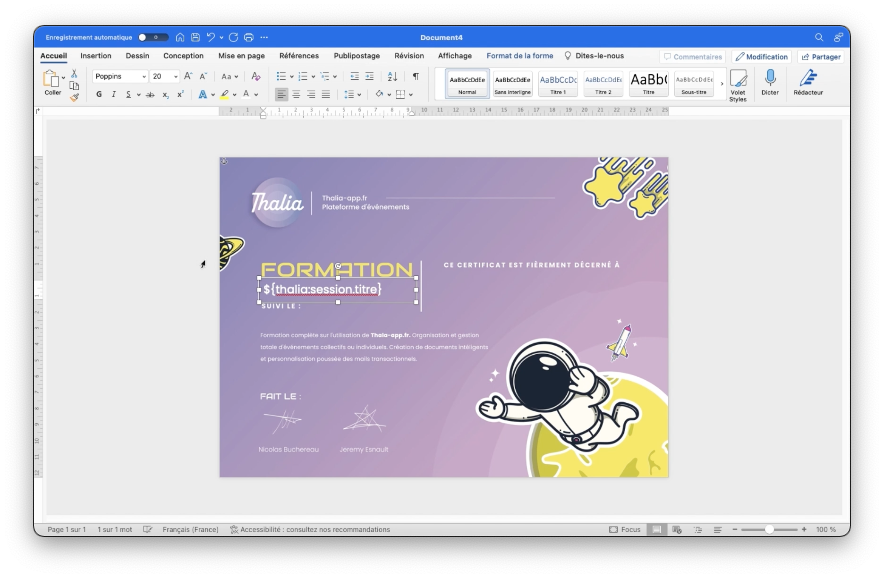Click the Commentaires button
884x578 pixels.
coord(692,57)
